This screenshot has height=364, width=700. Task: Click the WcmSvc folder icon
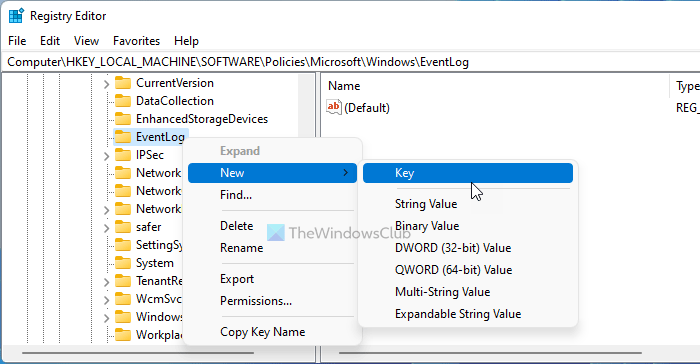[x=123, y=299]
